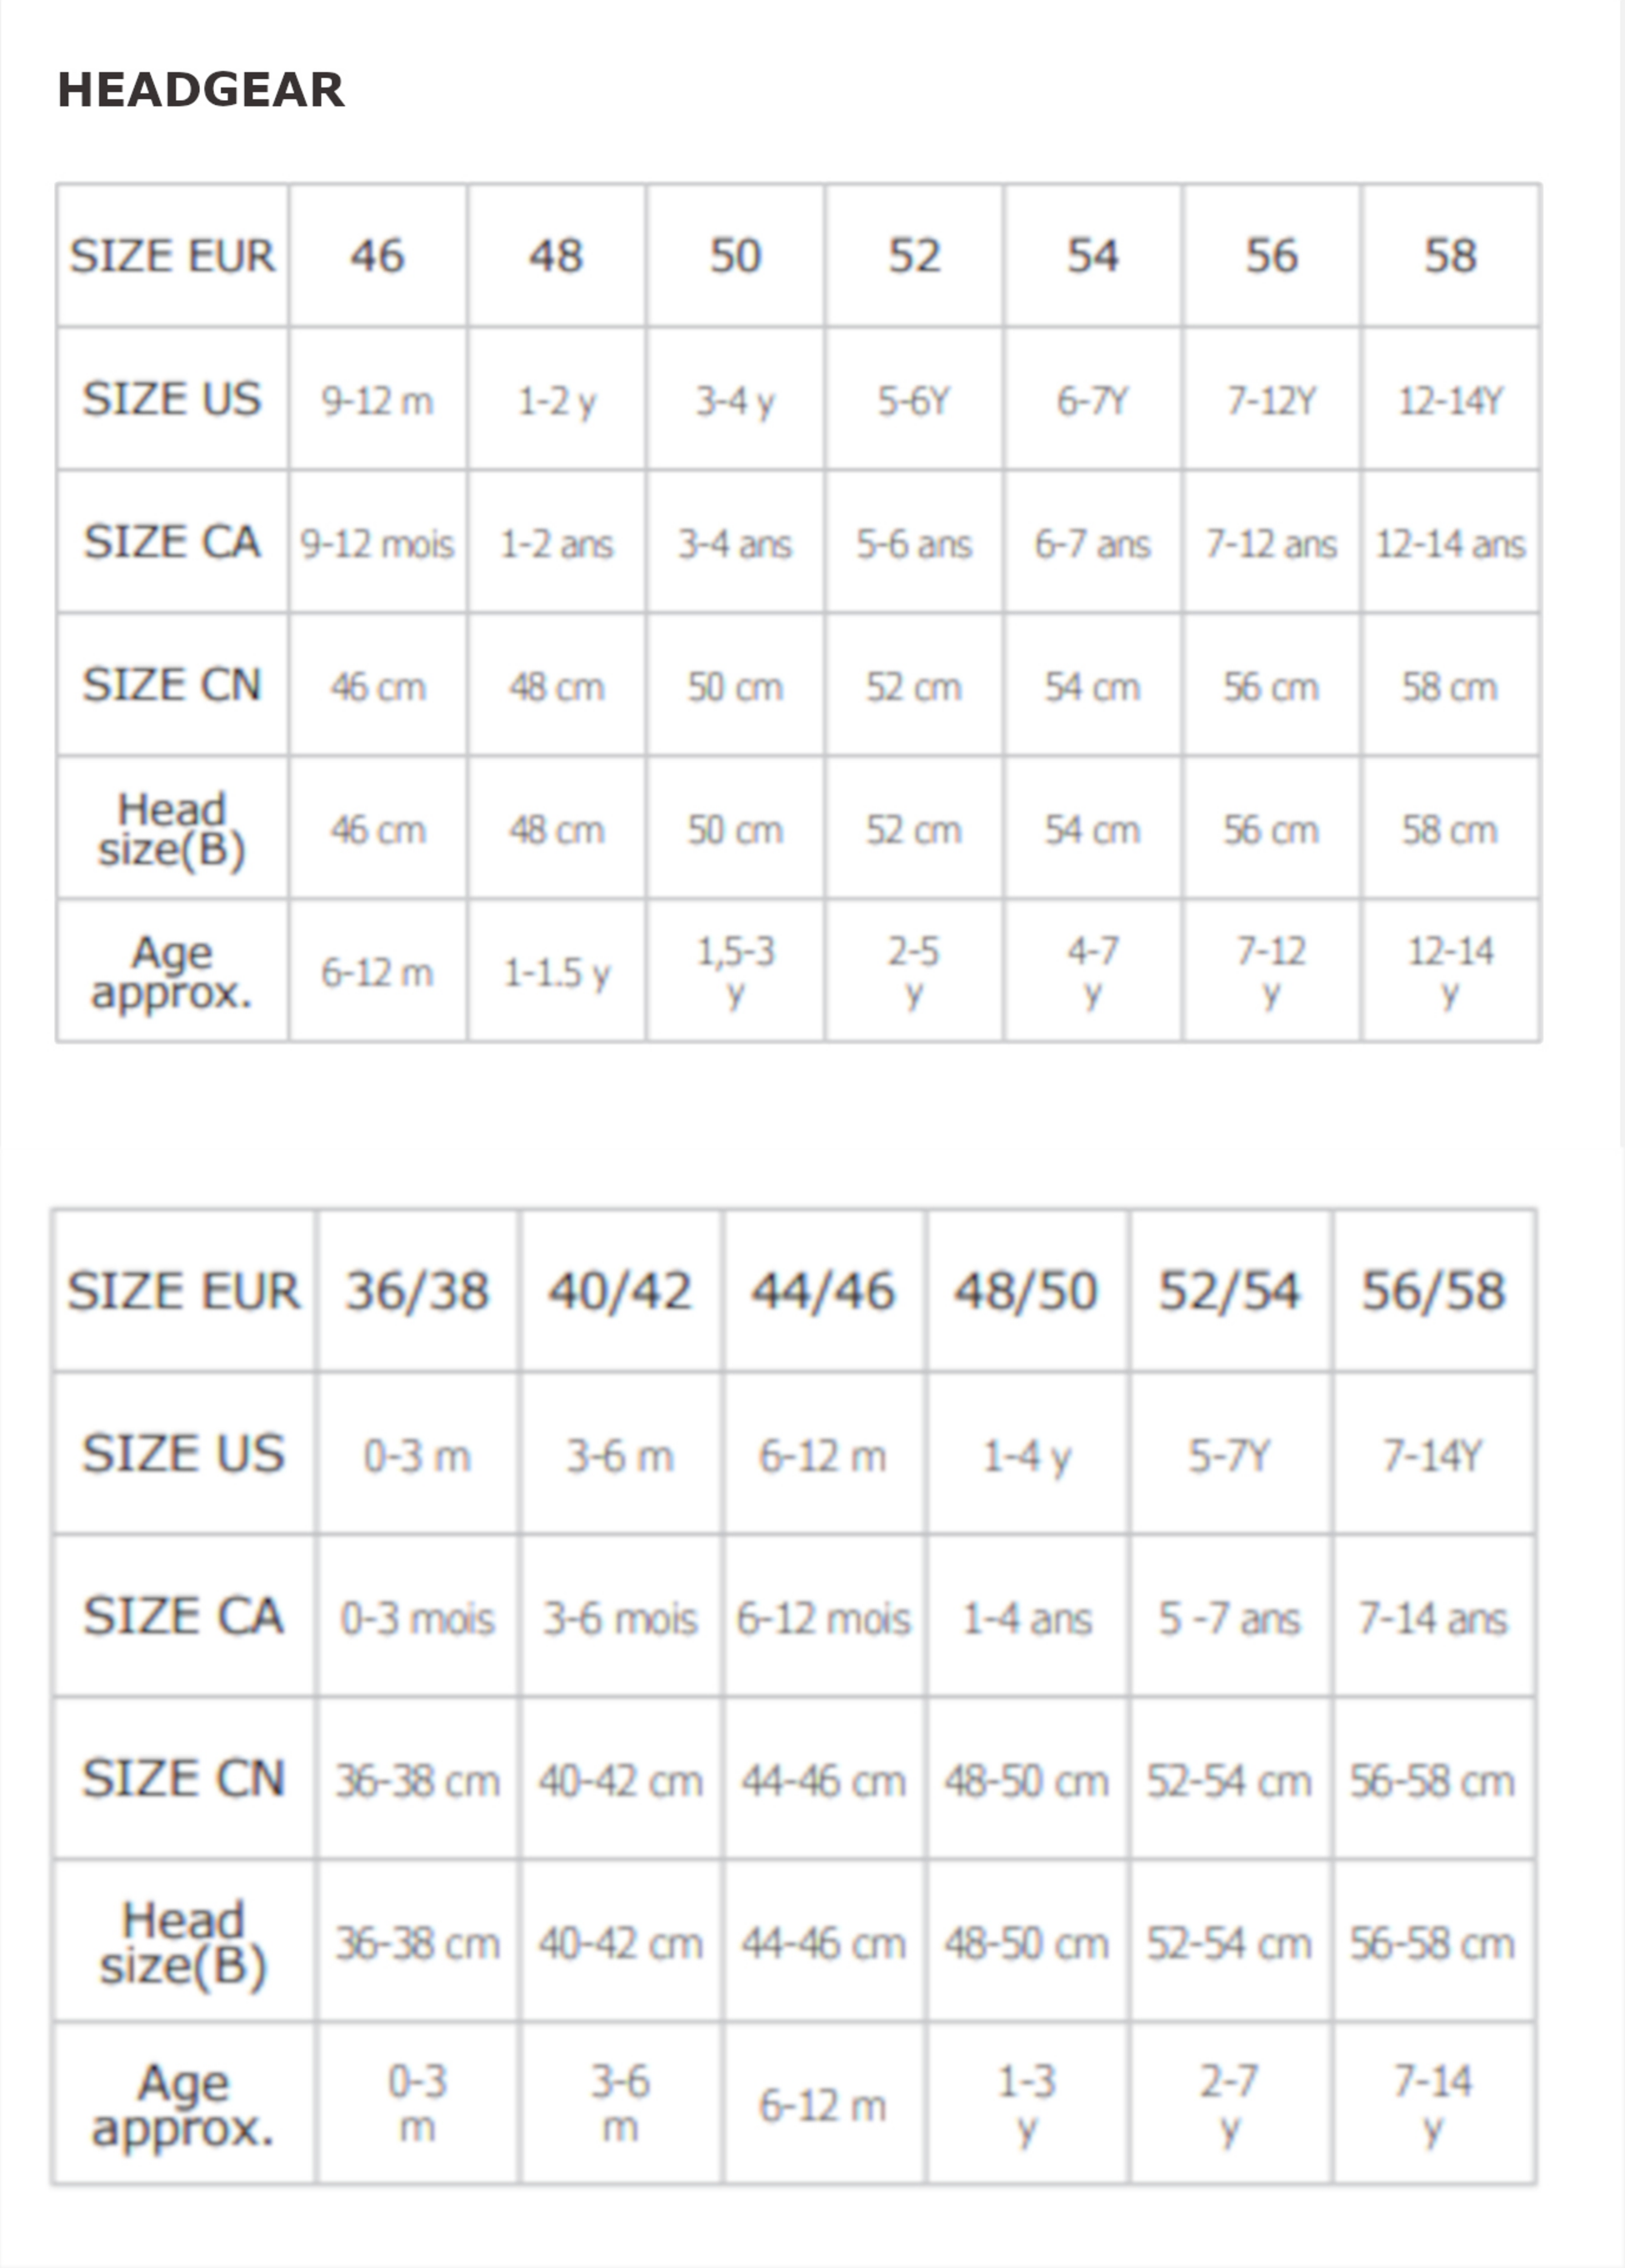The height and width of the screenshot is (2268, 1625).
Task: Click the 12-14 ans cell
Action: 1450,544
